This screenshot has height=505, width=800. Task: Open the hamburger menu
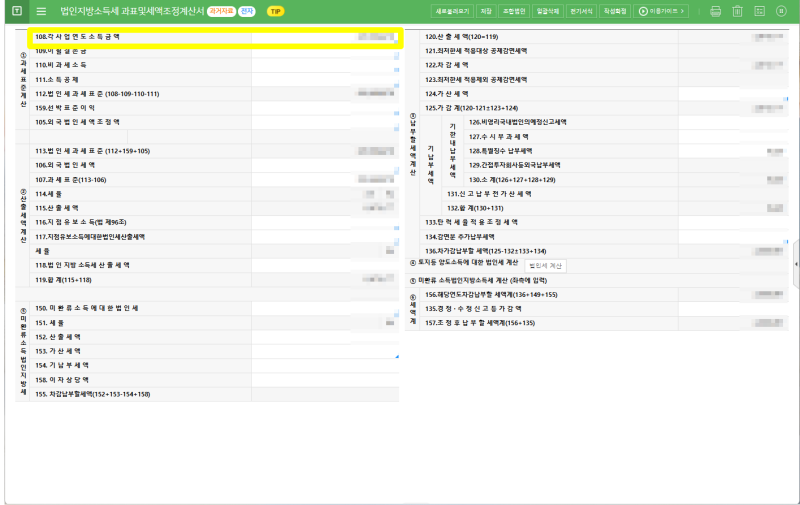(41, 11)
